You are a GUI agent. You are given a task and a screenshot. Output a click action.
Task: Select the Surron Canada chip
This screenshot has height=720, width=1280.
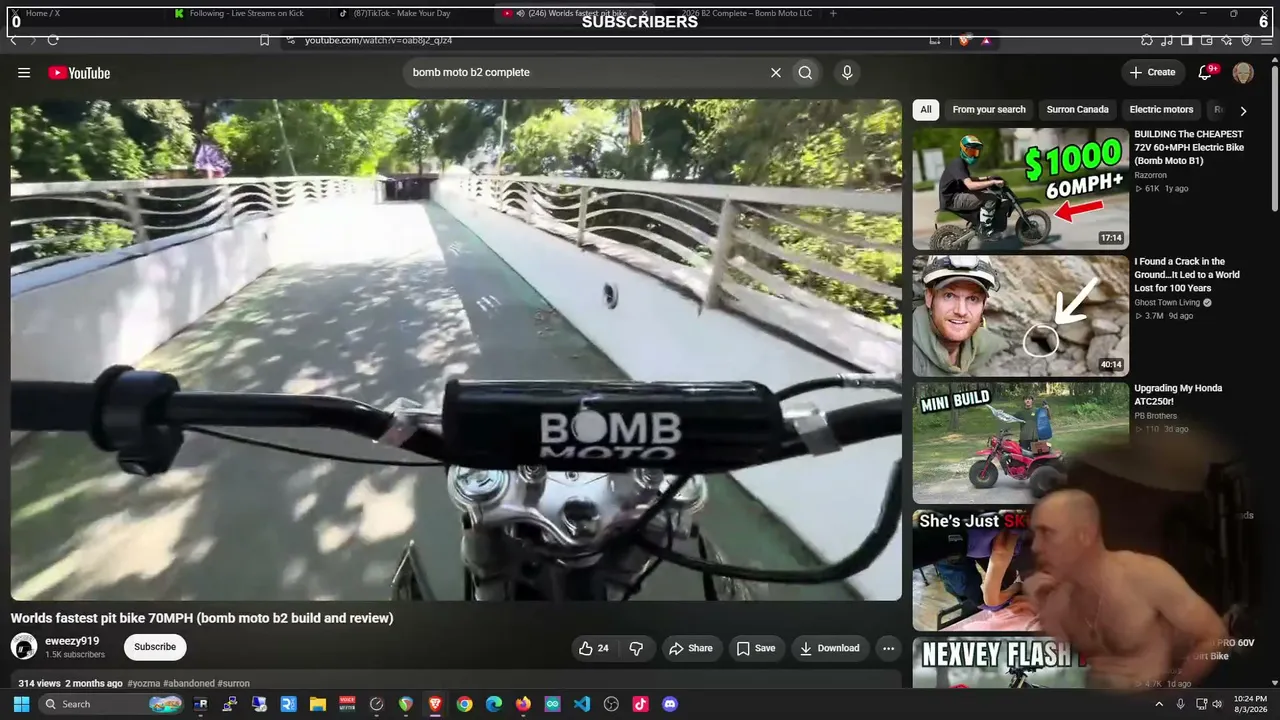[x=1077, y=110]
